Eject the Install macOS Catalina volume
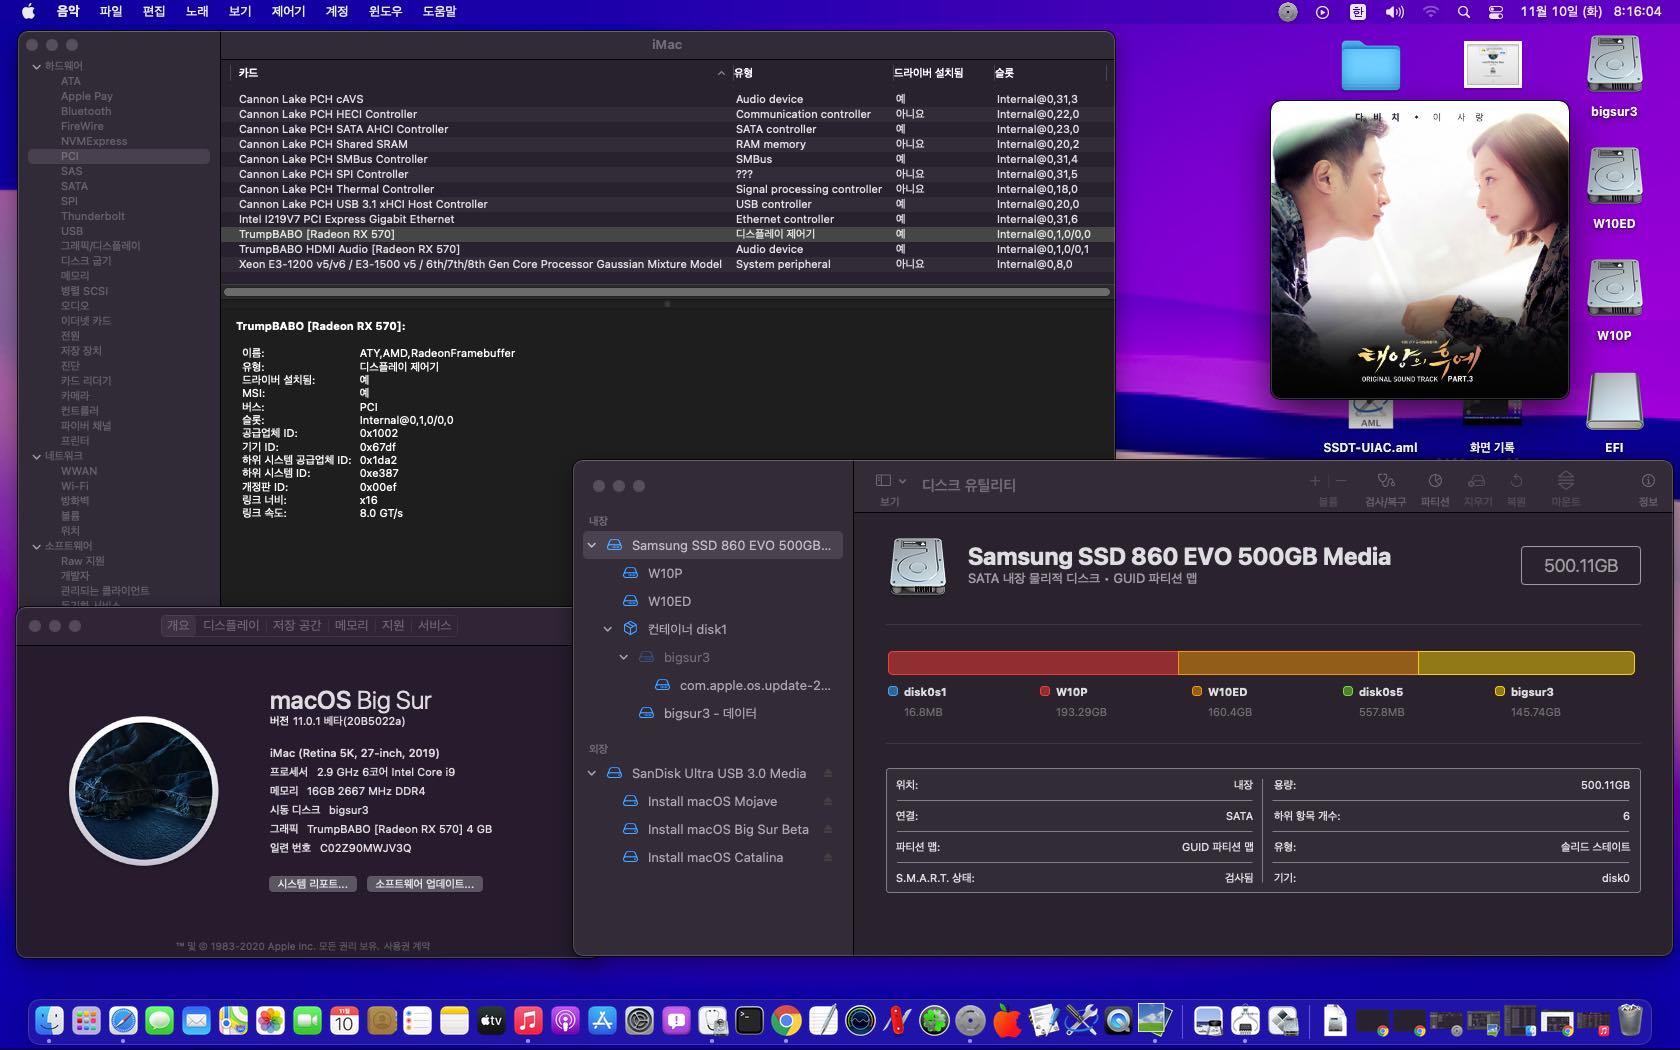This screenshot has height=1050, width=1680. point(828,857)
